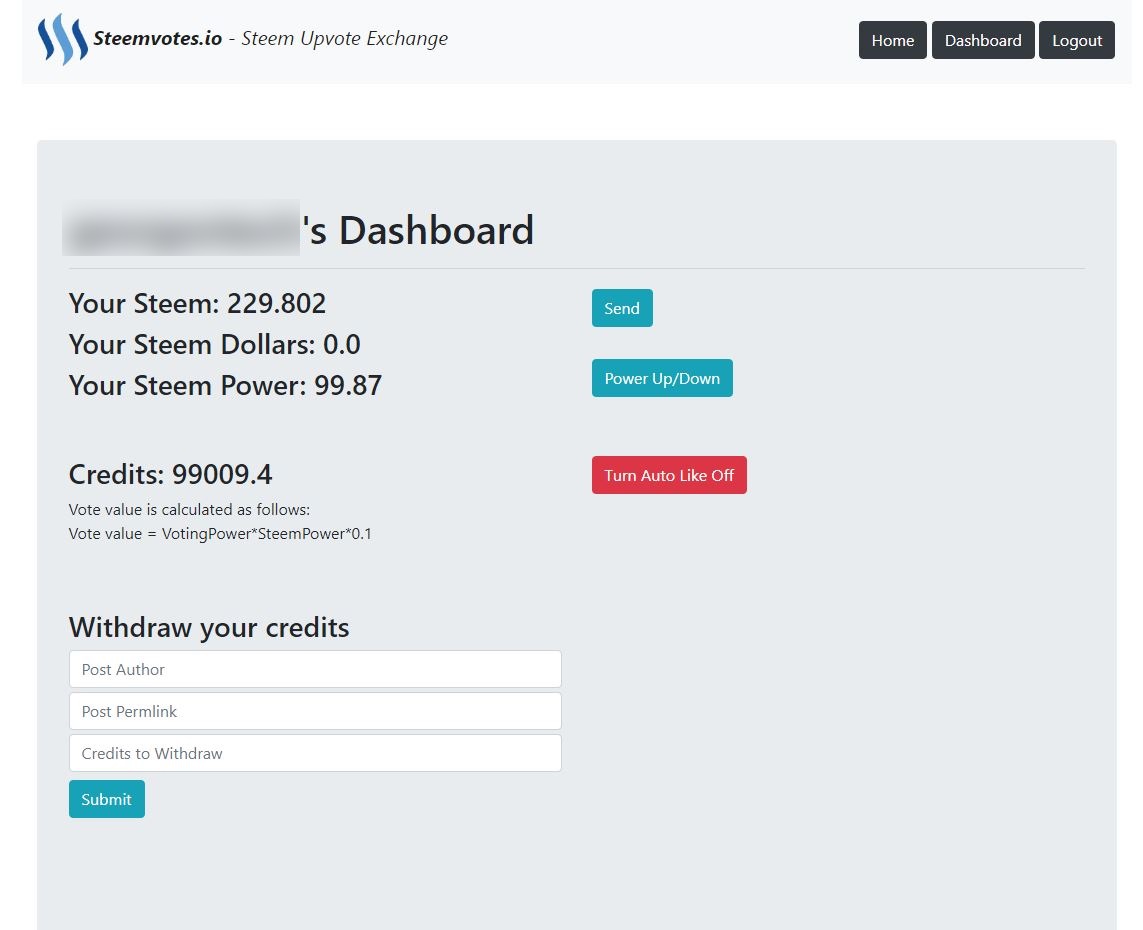Select the 'Your Steem: 229.802' text
Screen dimensions: 1143x930
click(198, 303)
